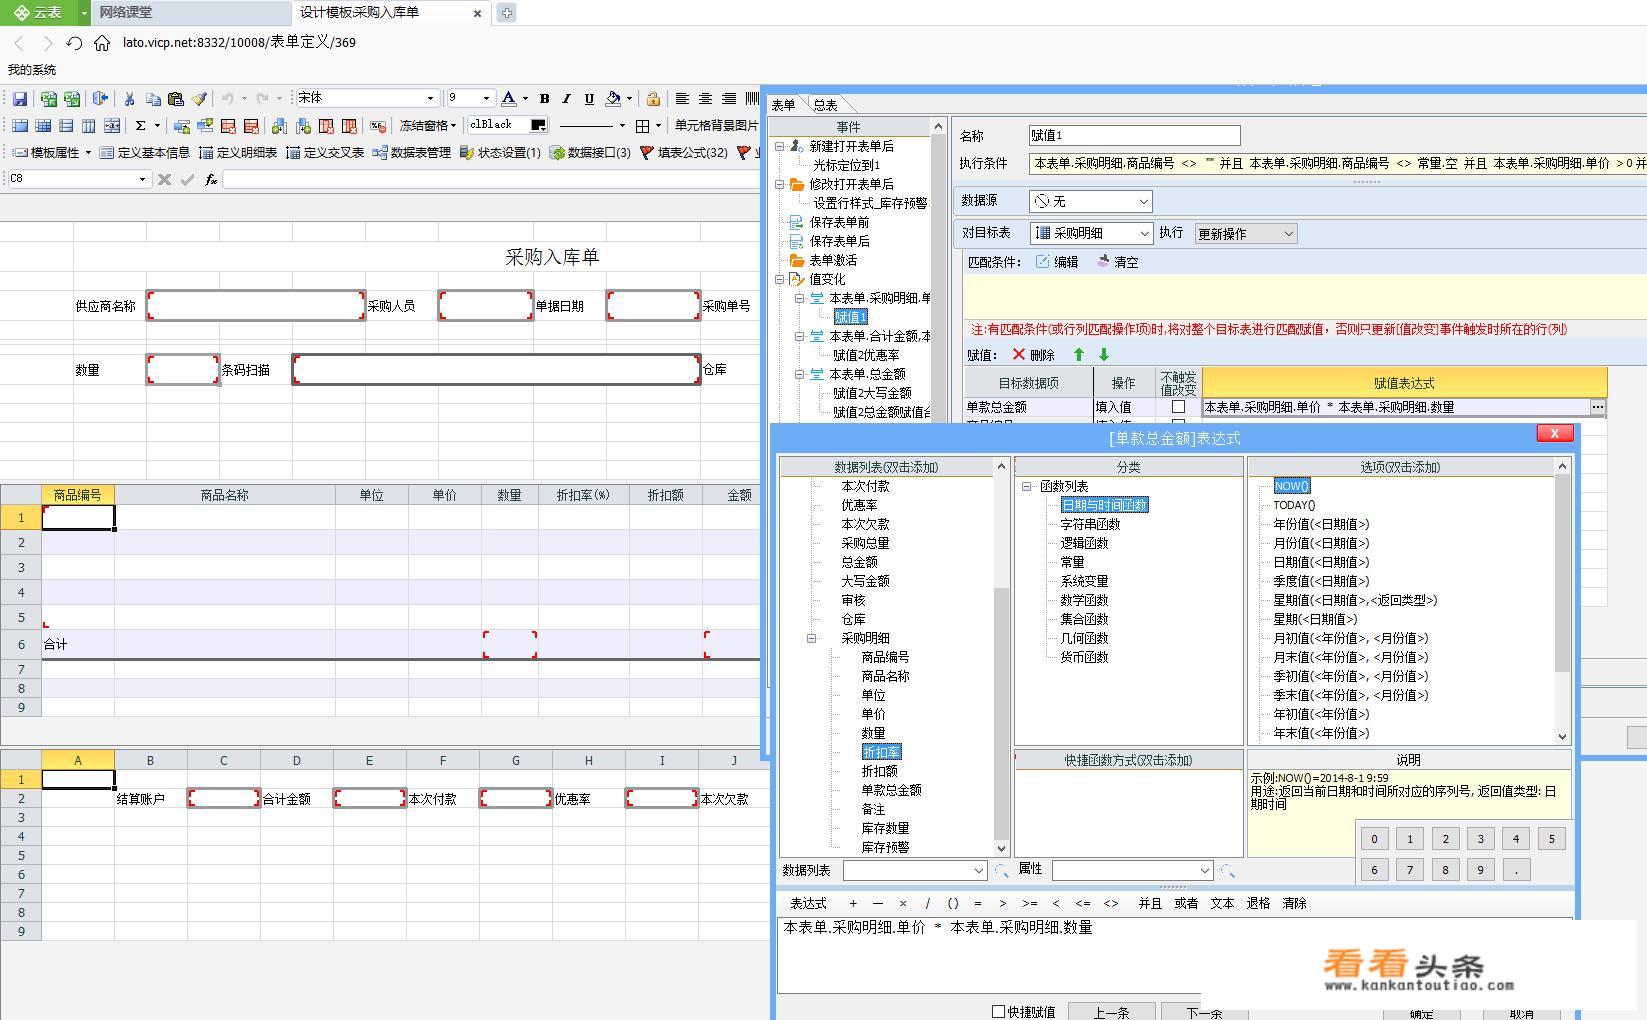Enable the 快捷赋值 checkbox
Screen dimensions: 1647x1020
998,1011
